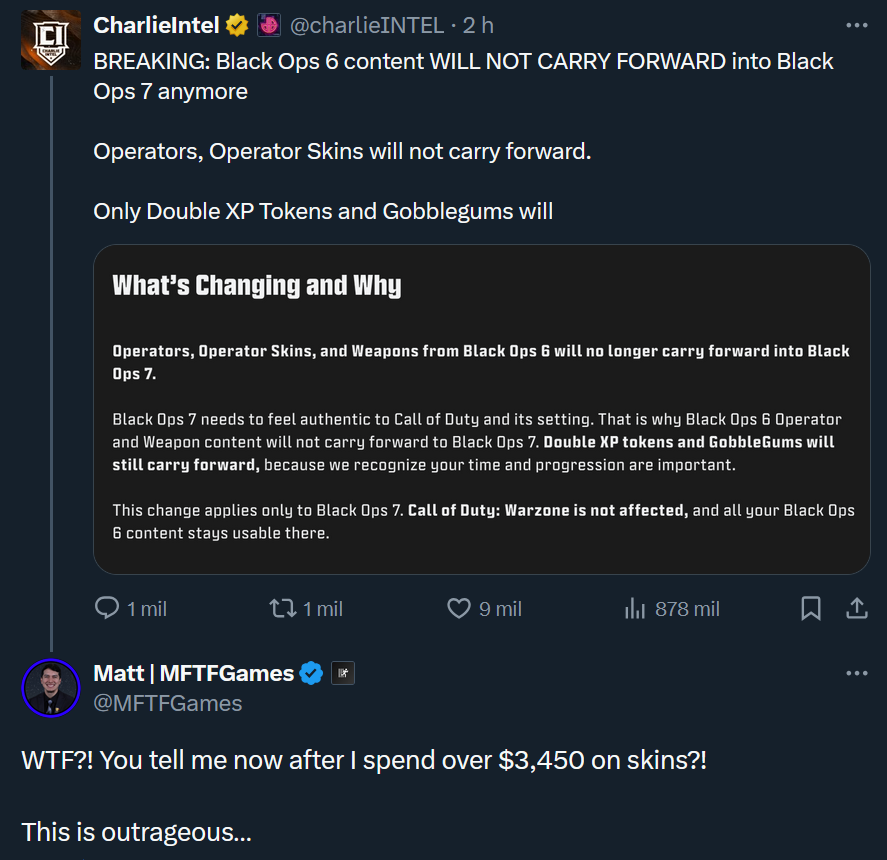Open more options for CharlieIntel post

tap(857, 26)
